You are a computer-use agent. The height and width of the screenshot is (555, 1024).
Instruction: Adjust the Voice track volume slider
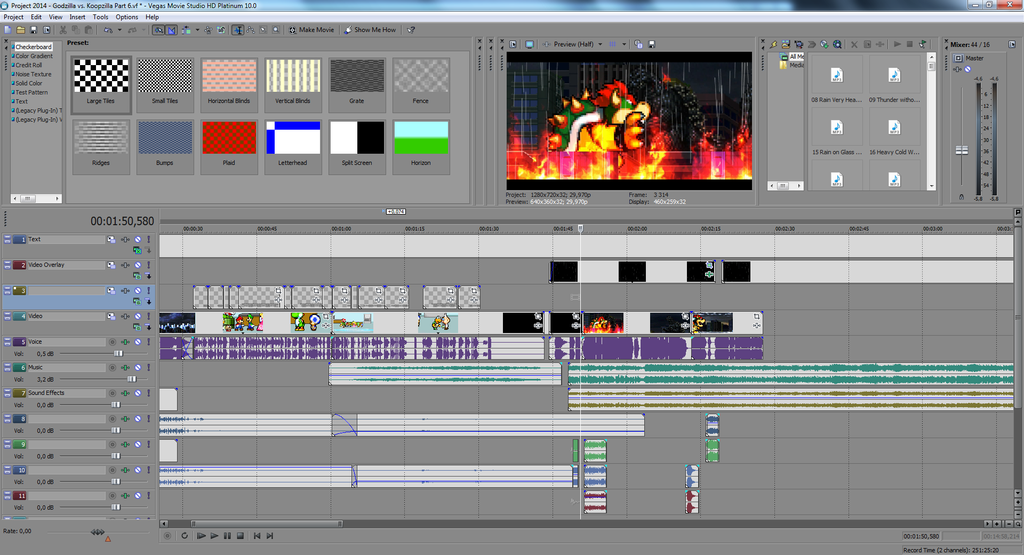[x=118, y=353]
